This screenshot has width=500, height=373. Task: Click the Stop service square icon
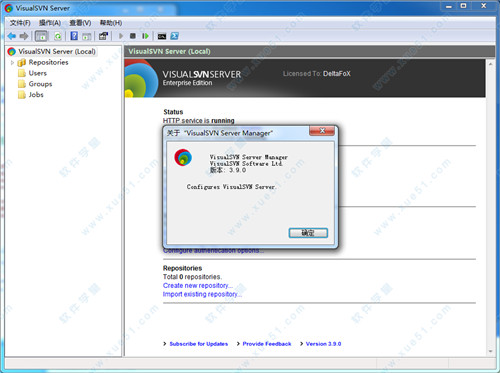[x=133, y=36]
